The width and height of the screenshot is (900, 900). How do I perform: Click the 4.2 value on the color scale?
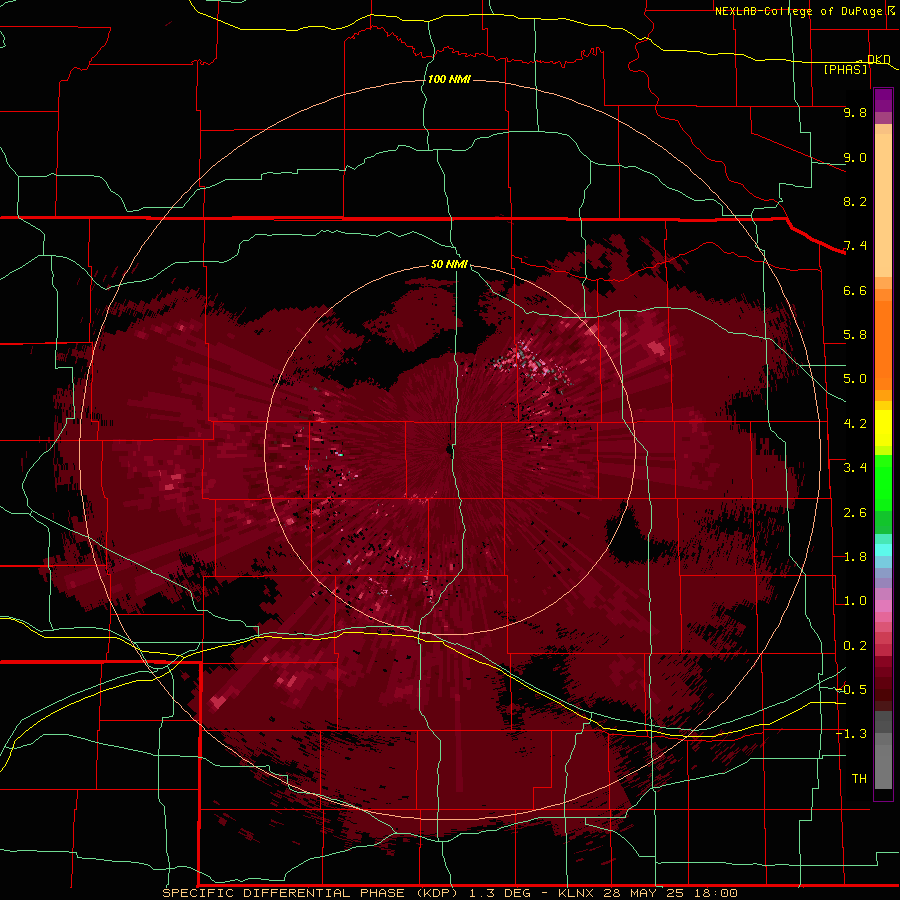click(x=855, y=424)
